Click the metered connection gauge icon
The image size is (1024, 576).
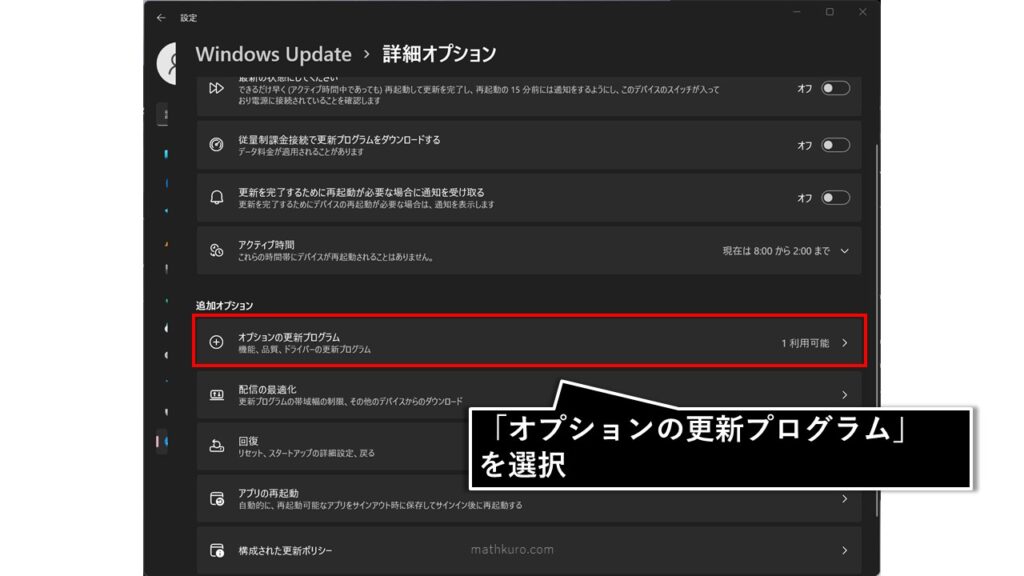[x=216, y=144]
